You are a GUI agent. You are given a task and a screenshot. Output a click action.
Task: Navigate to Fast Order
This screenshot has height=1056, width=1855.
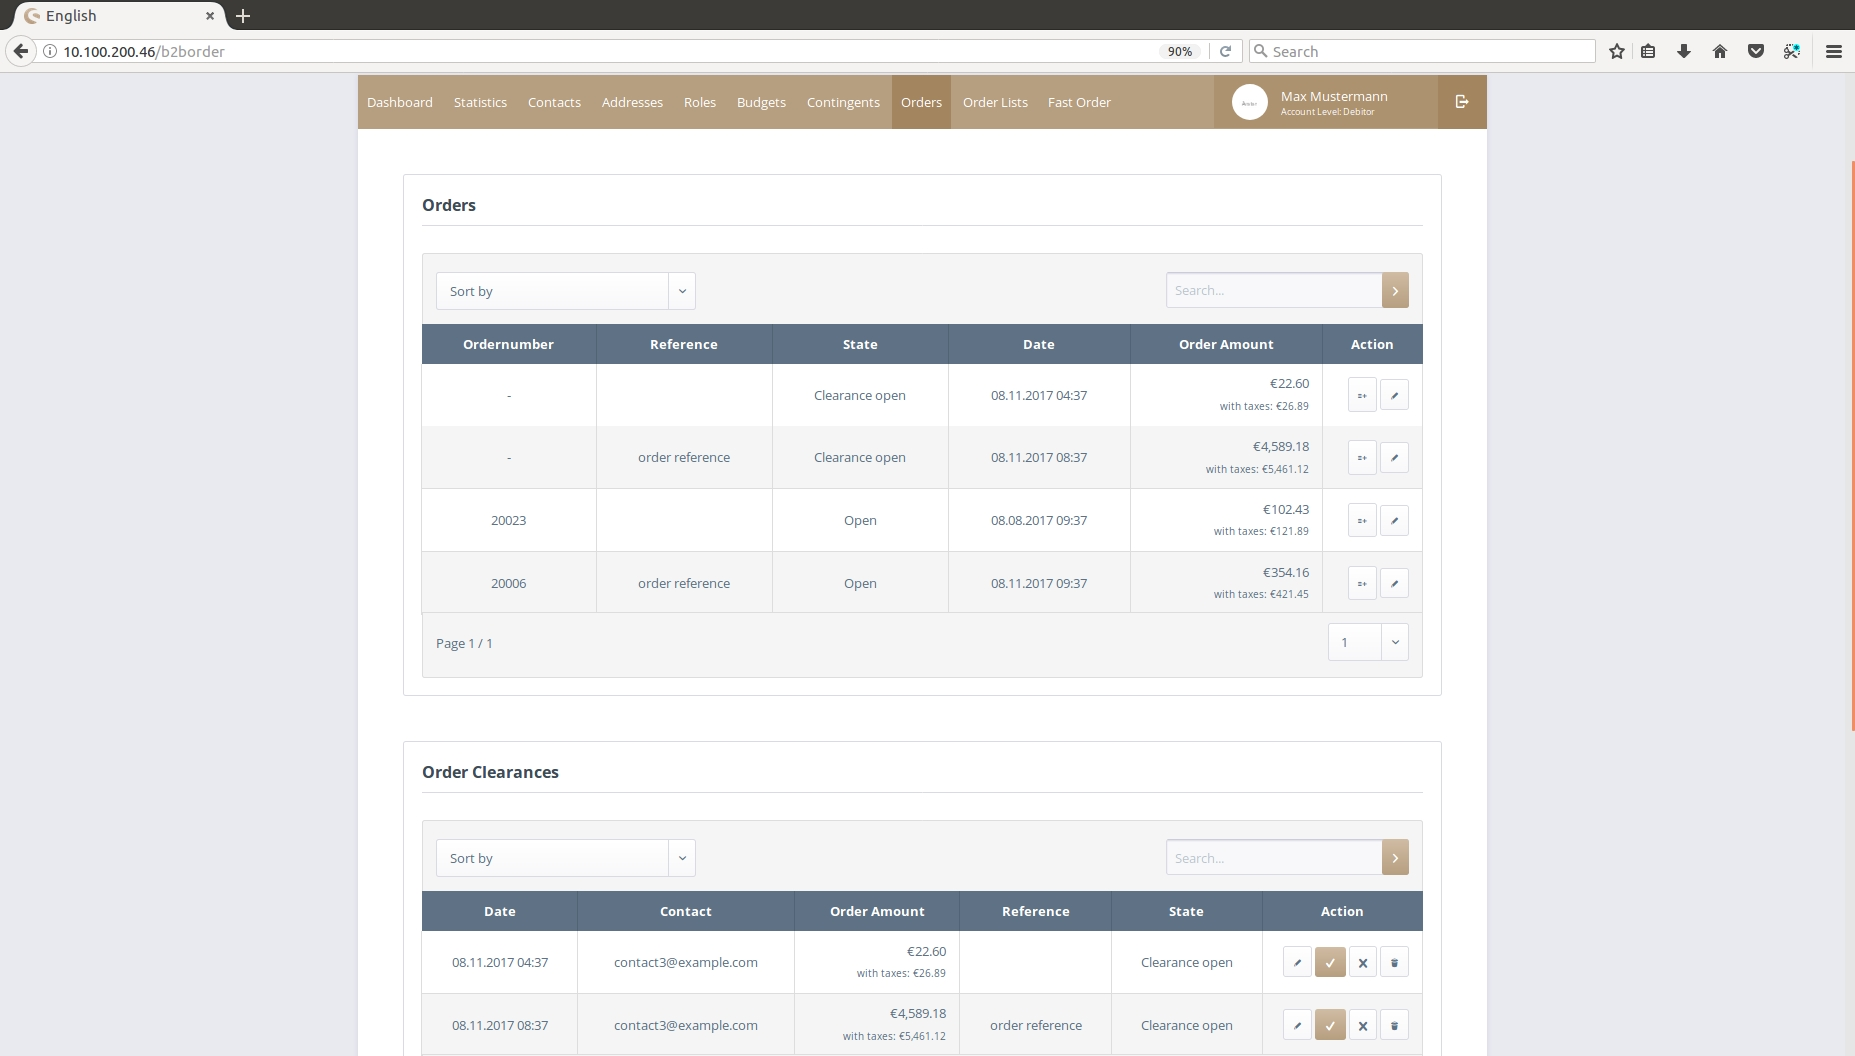1078,102
